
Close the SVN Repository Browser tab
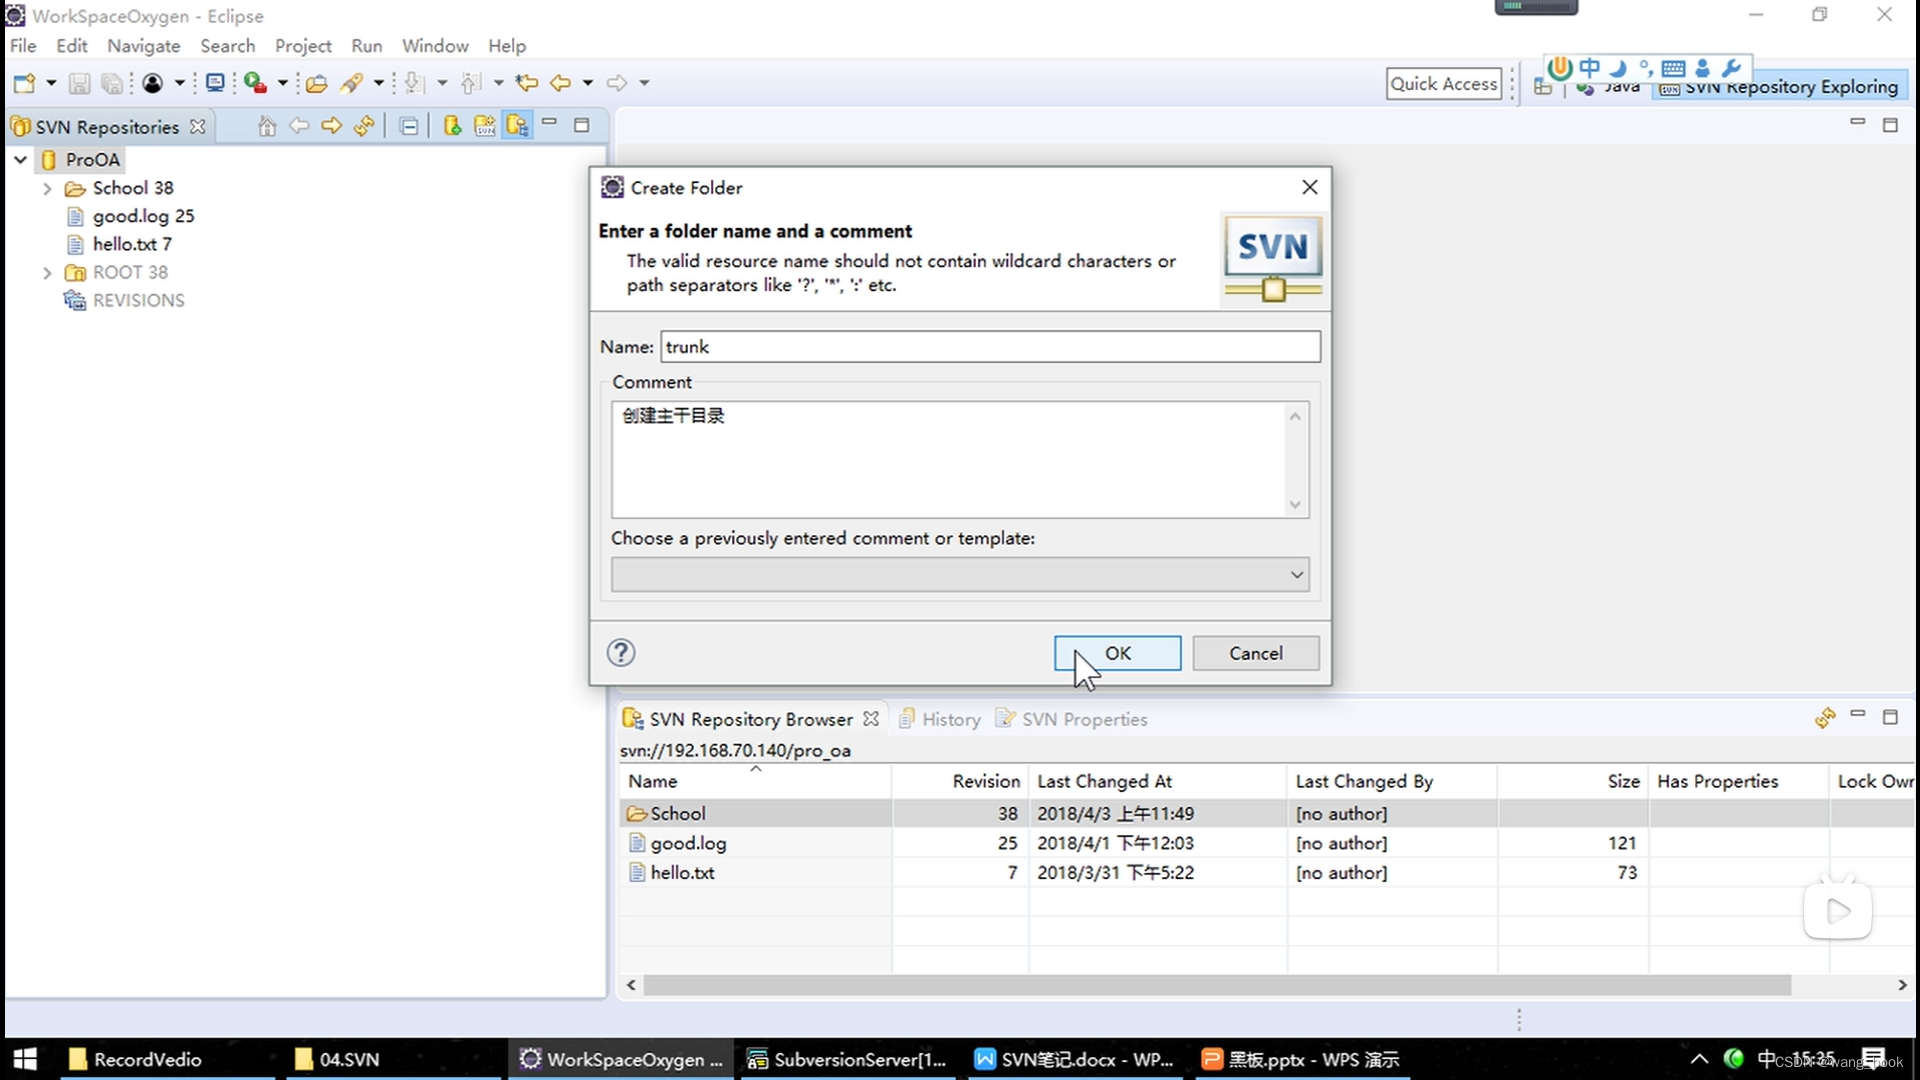tap(871, 719)
